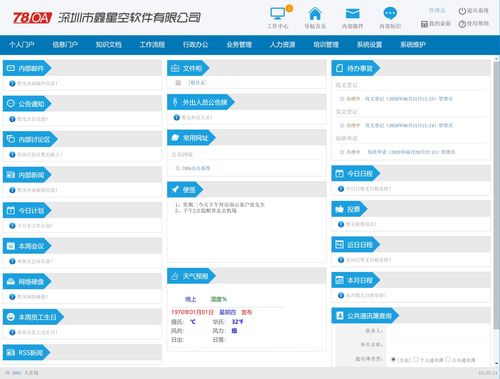Screen dimensions: 500x379
Task: Click the 投票 thumbs-up panel icon
Action: [x=339, y=209]
